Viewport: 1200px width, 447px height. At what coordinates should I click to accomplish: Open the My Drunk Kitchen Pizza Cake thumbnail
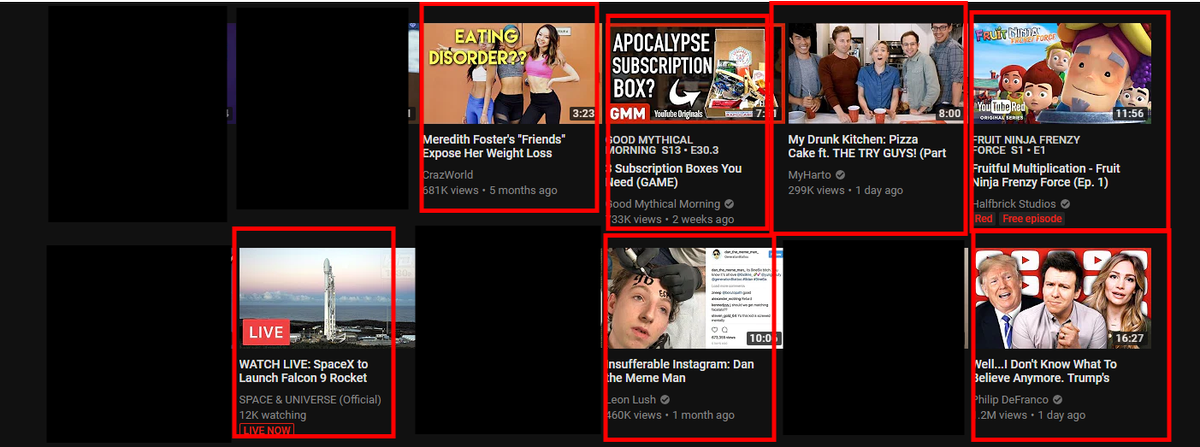coord(875,73)
